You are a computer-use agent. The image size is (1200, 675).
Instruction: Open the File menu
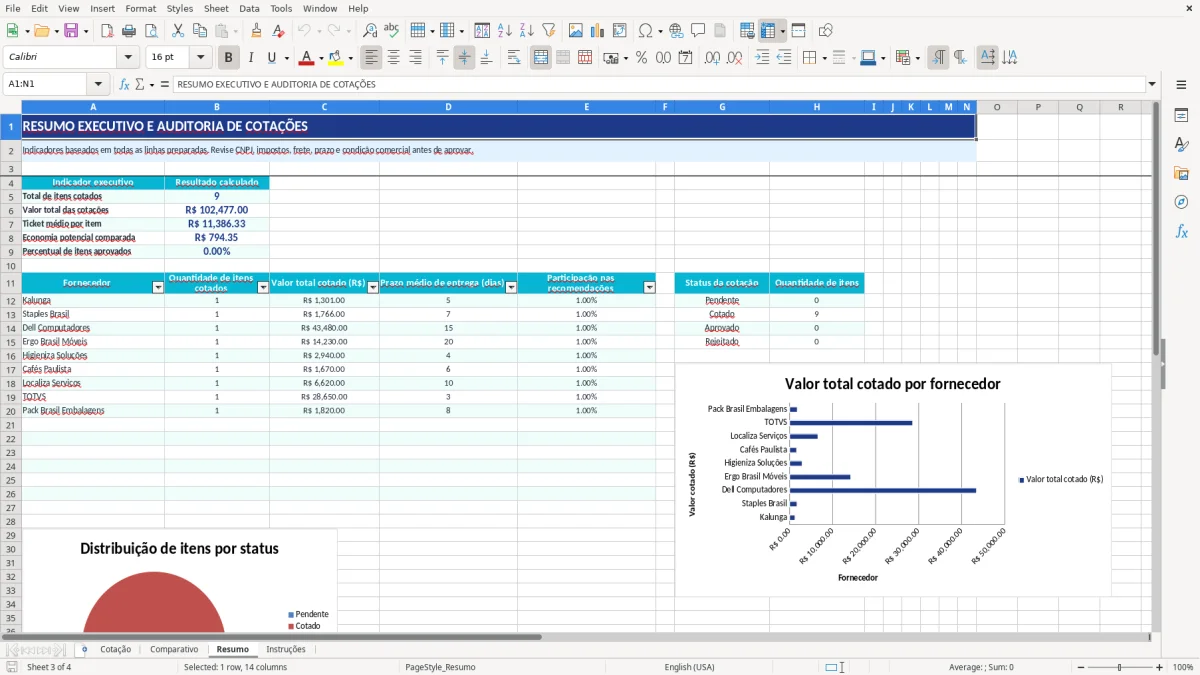pos(13,8)
